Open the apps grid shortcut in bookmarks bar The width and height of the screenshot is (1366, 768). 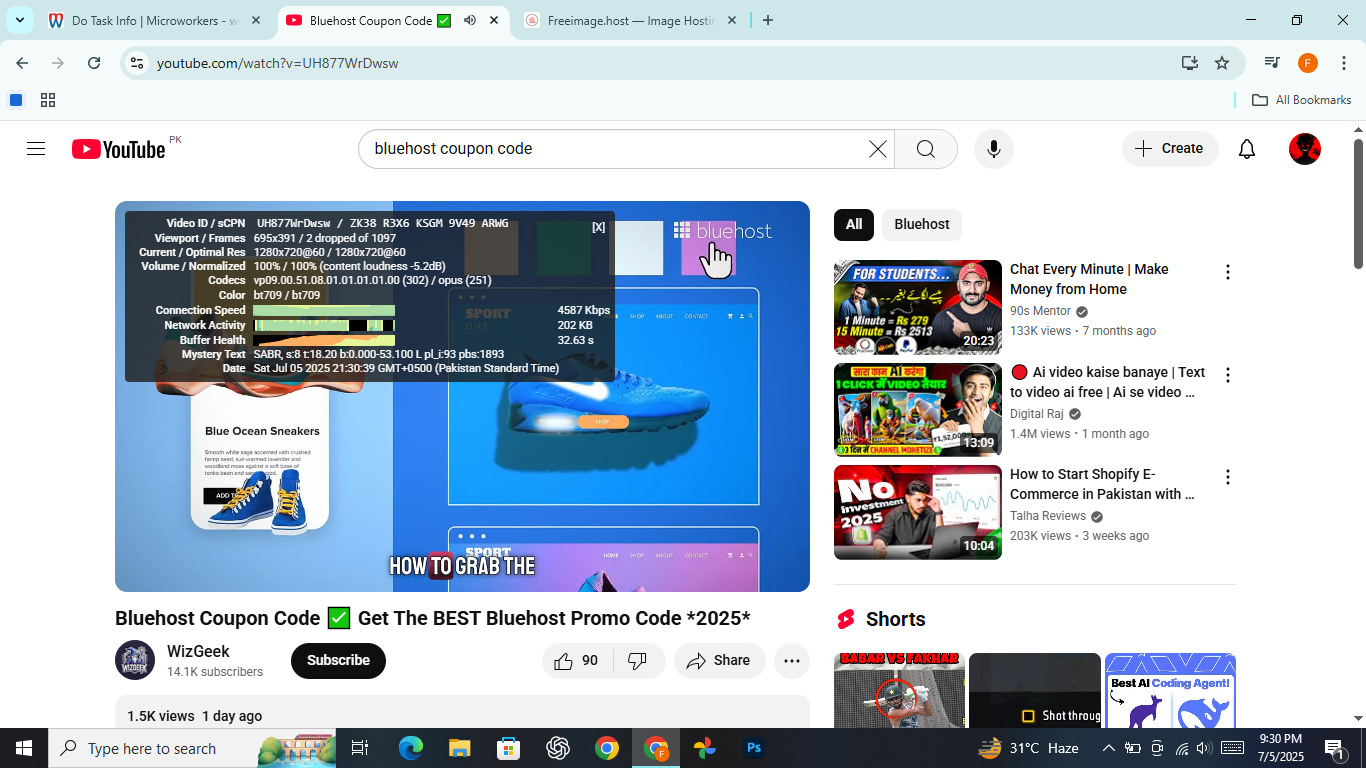pyautogui.click(x=47, y=100)
